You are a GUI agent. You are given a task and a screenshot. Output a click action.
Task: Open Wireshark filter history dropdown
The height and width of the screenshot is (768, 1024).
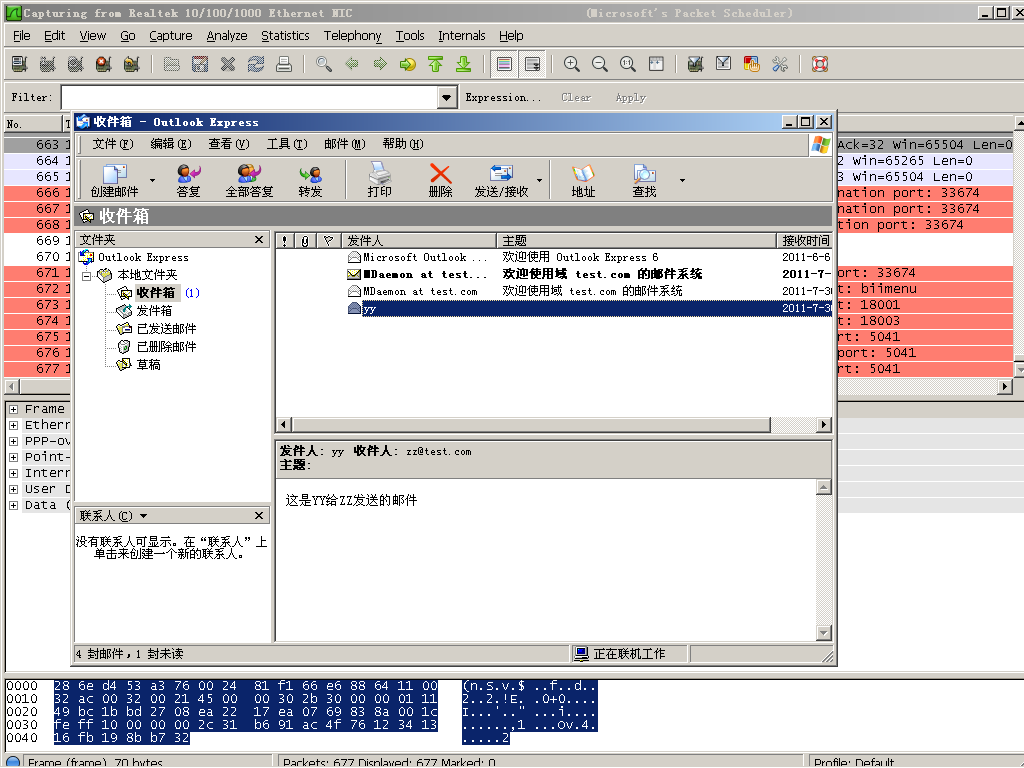[x=446, y=97]
